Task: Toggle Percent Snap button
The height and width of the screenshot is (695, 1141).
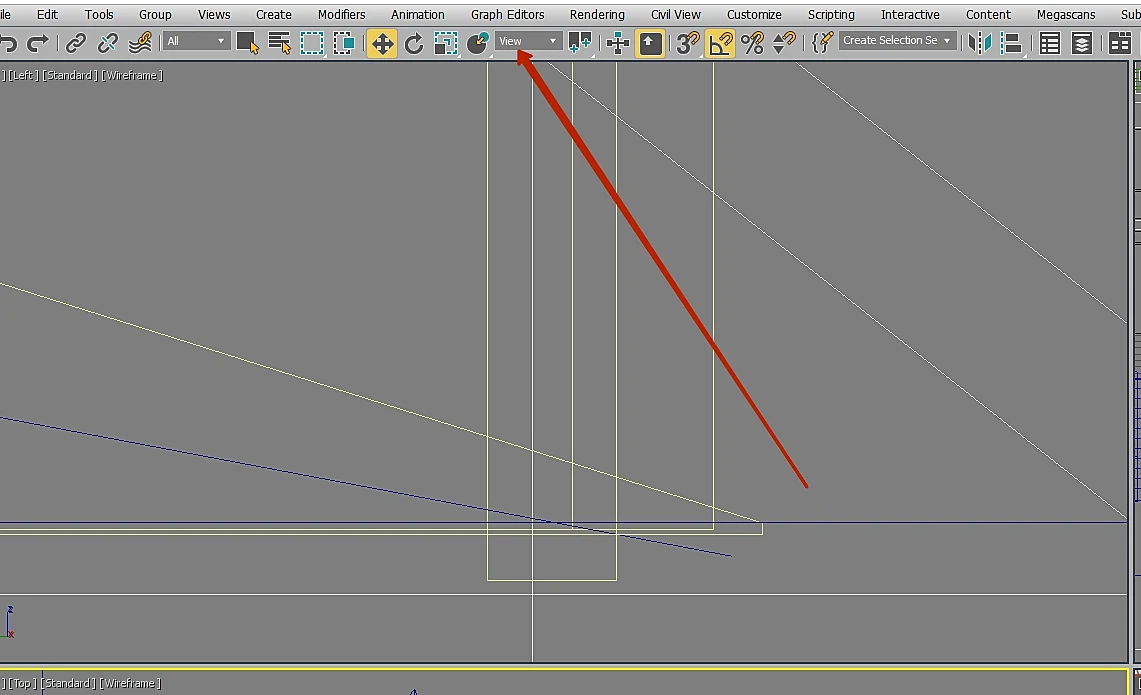Action: [752, 44]
